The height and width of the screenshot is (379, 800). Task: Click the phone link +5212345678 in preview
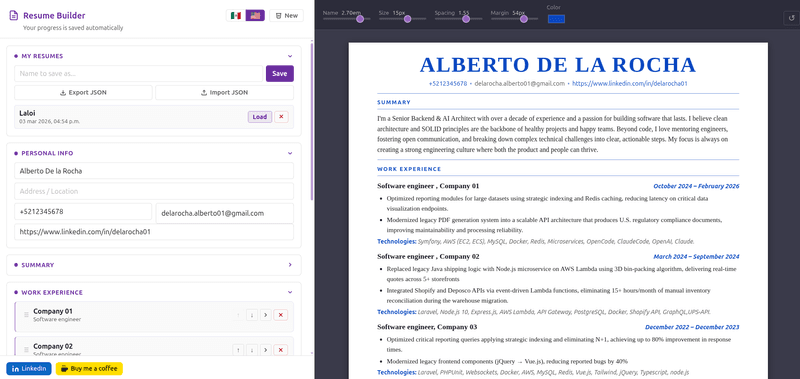point(447,84)
